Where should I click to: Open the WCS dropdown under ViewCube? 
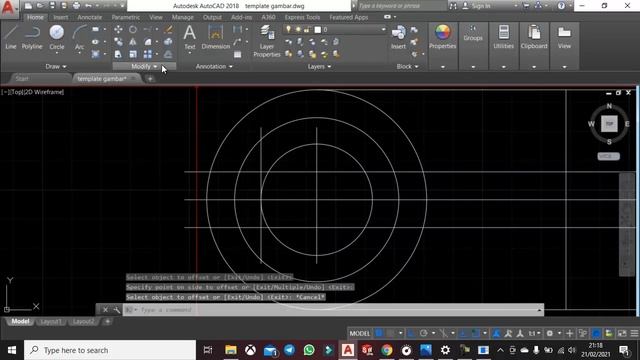(x=609, y=156)
